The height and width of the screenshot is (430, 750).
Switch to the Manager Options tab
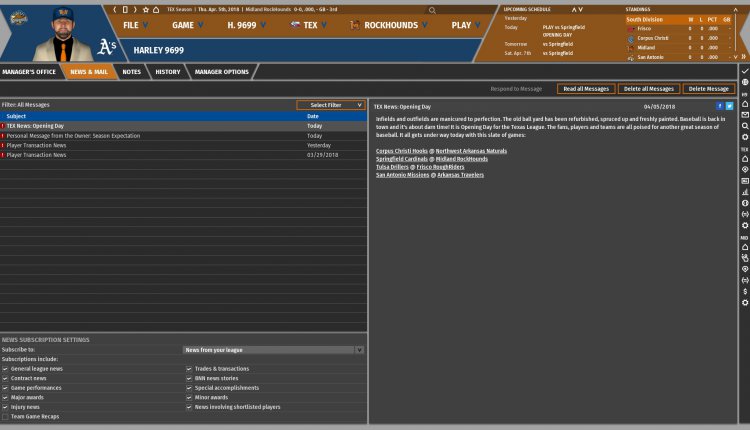click(x=221, y=72)
